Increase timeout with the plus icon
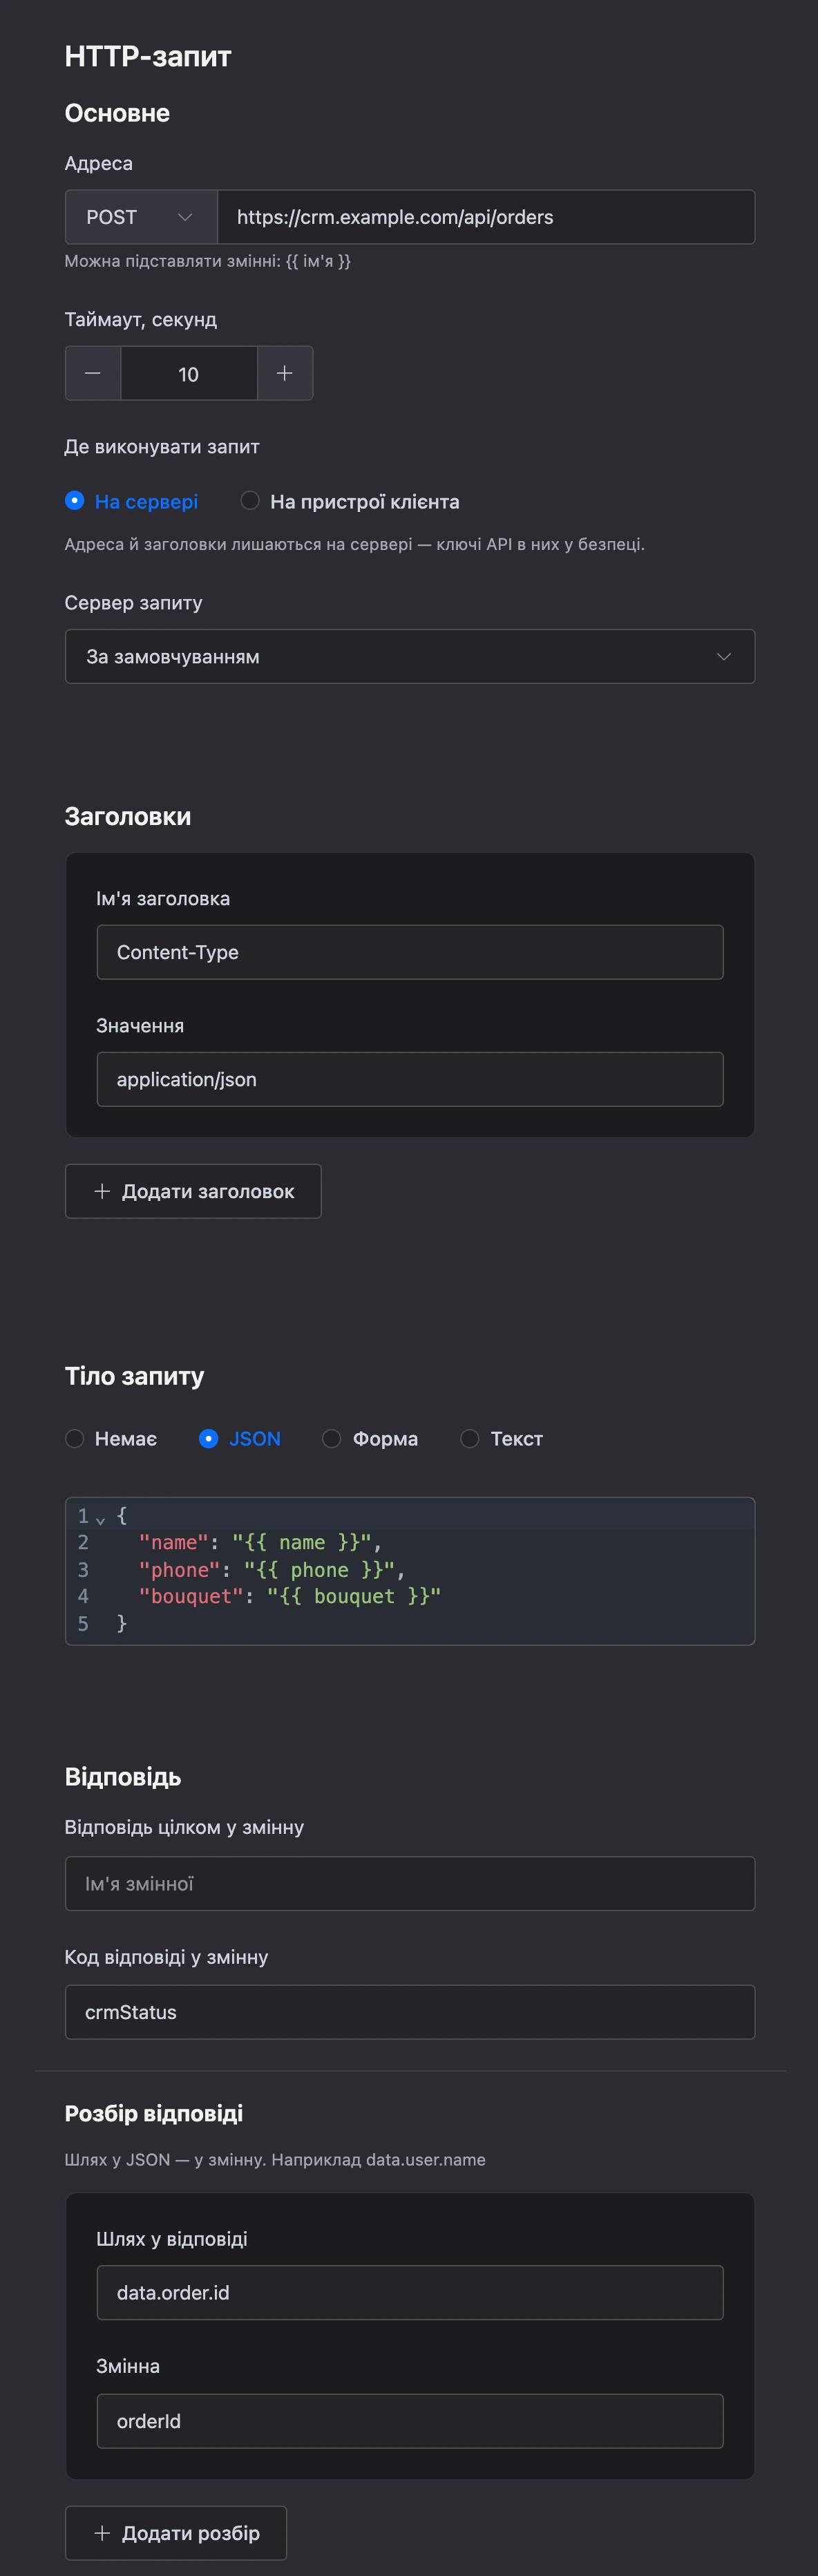Image resolution: width=818 pixels, height=2576 pixels. point(285,373)
